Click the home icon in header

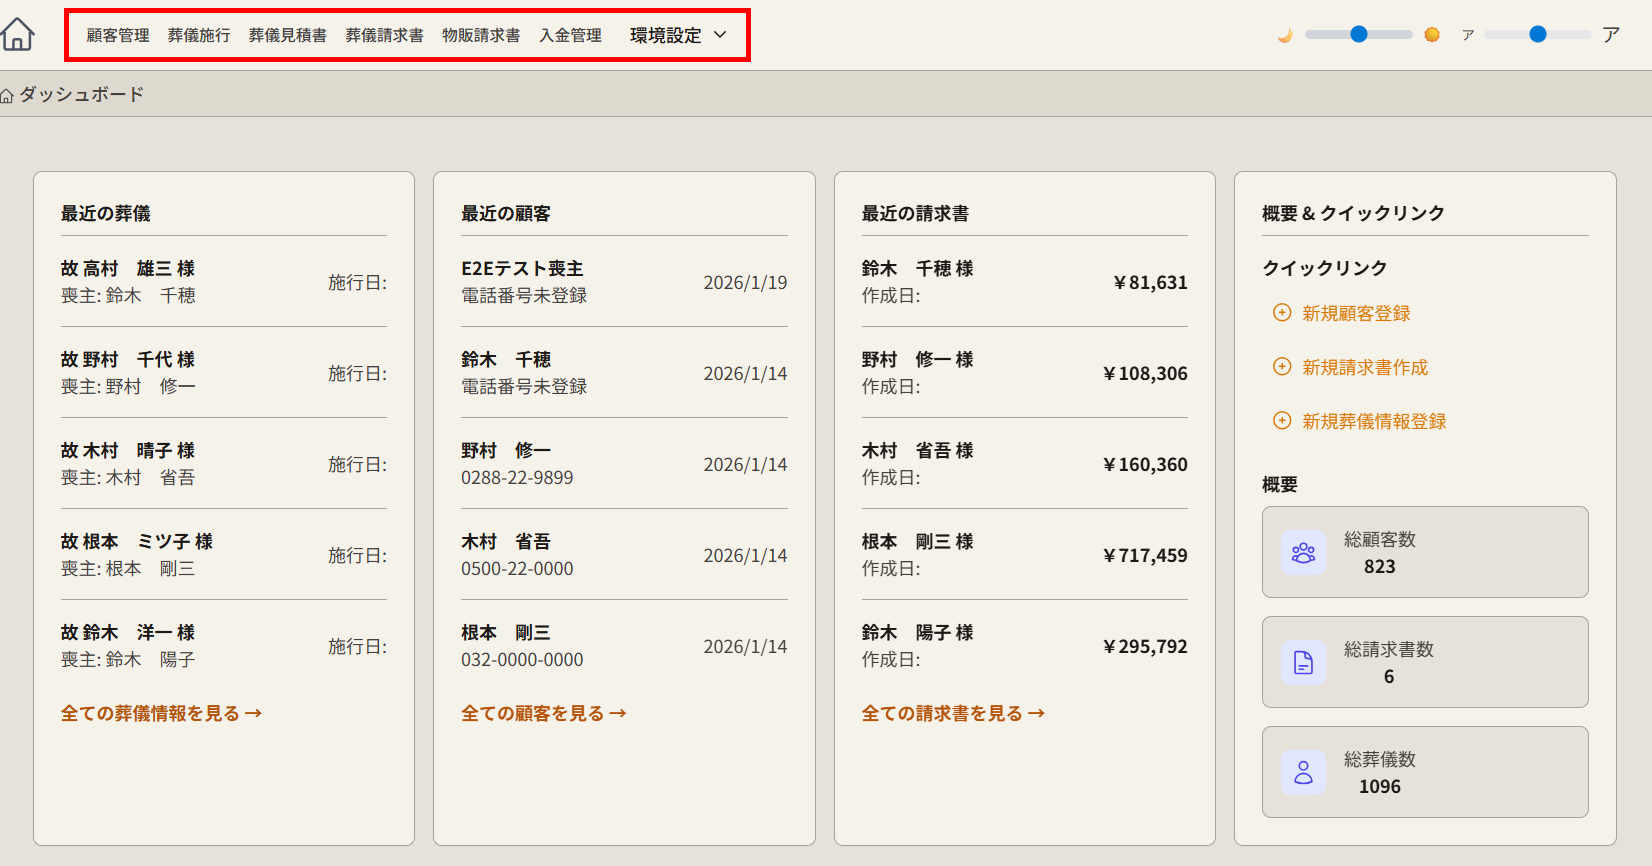pyautogui.click(x=18, y=34)
